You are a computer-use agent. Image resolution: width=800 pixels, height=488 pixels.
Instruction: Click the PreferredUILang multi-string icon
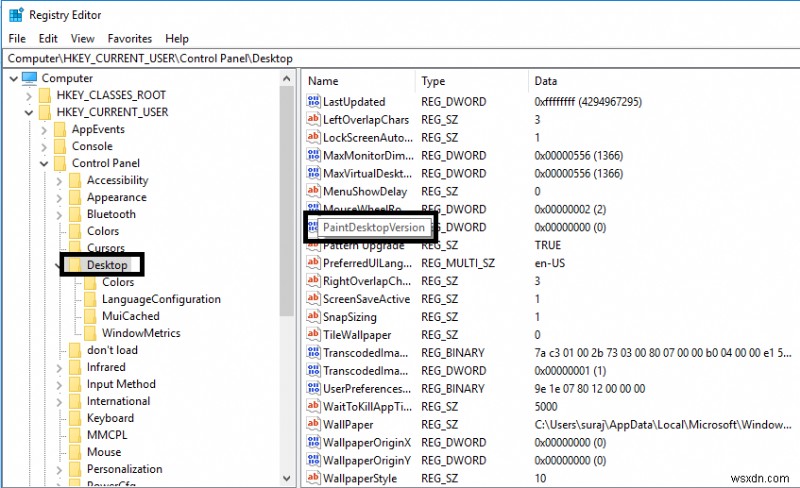pyautogui.click(x=313, y=262)
